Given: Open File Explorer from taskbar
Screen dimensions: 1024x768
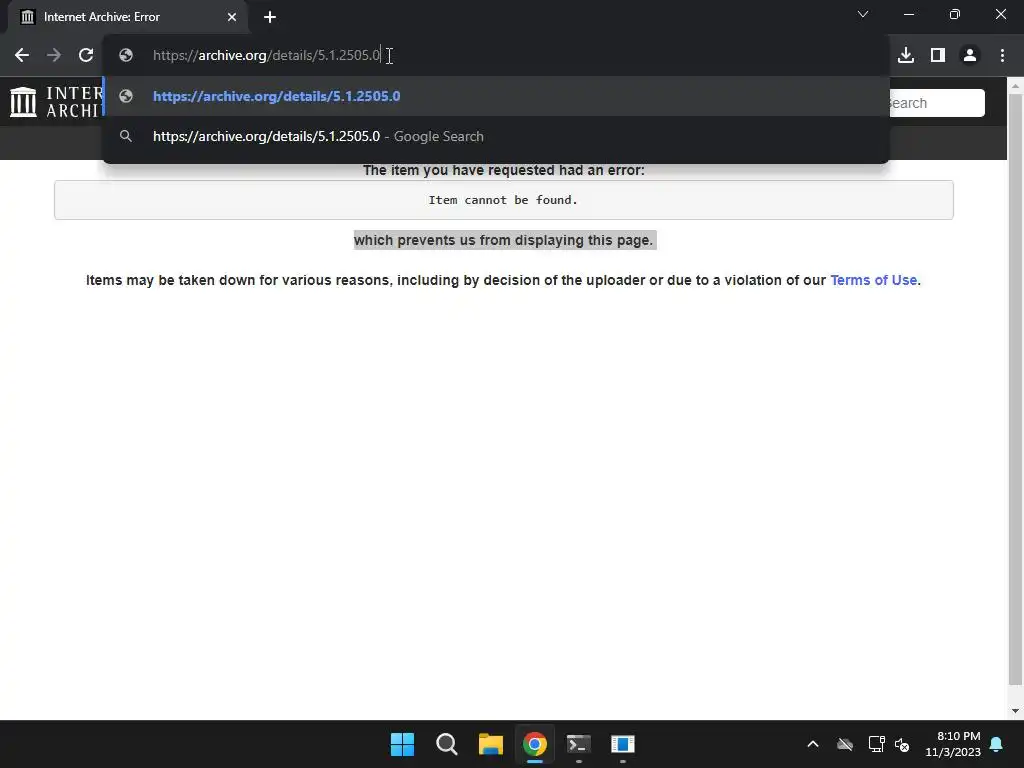Looking at the screenshot, I should 490,744.
